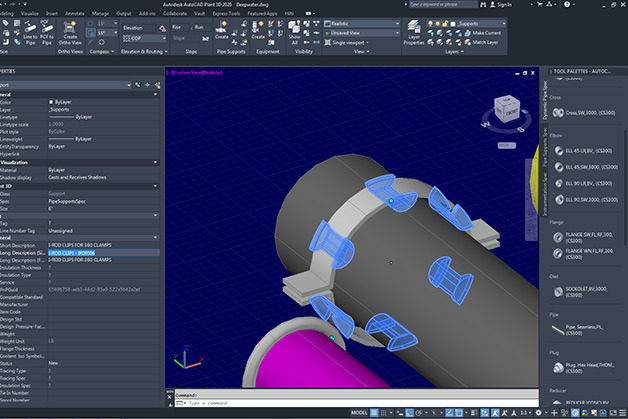Open the Annotate ribbon tab
This screenshot has width=628, height=419.
74,15
